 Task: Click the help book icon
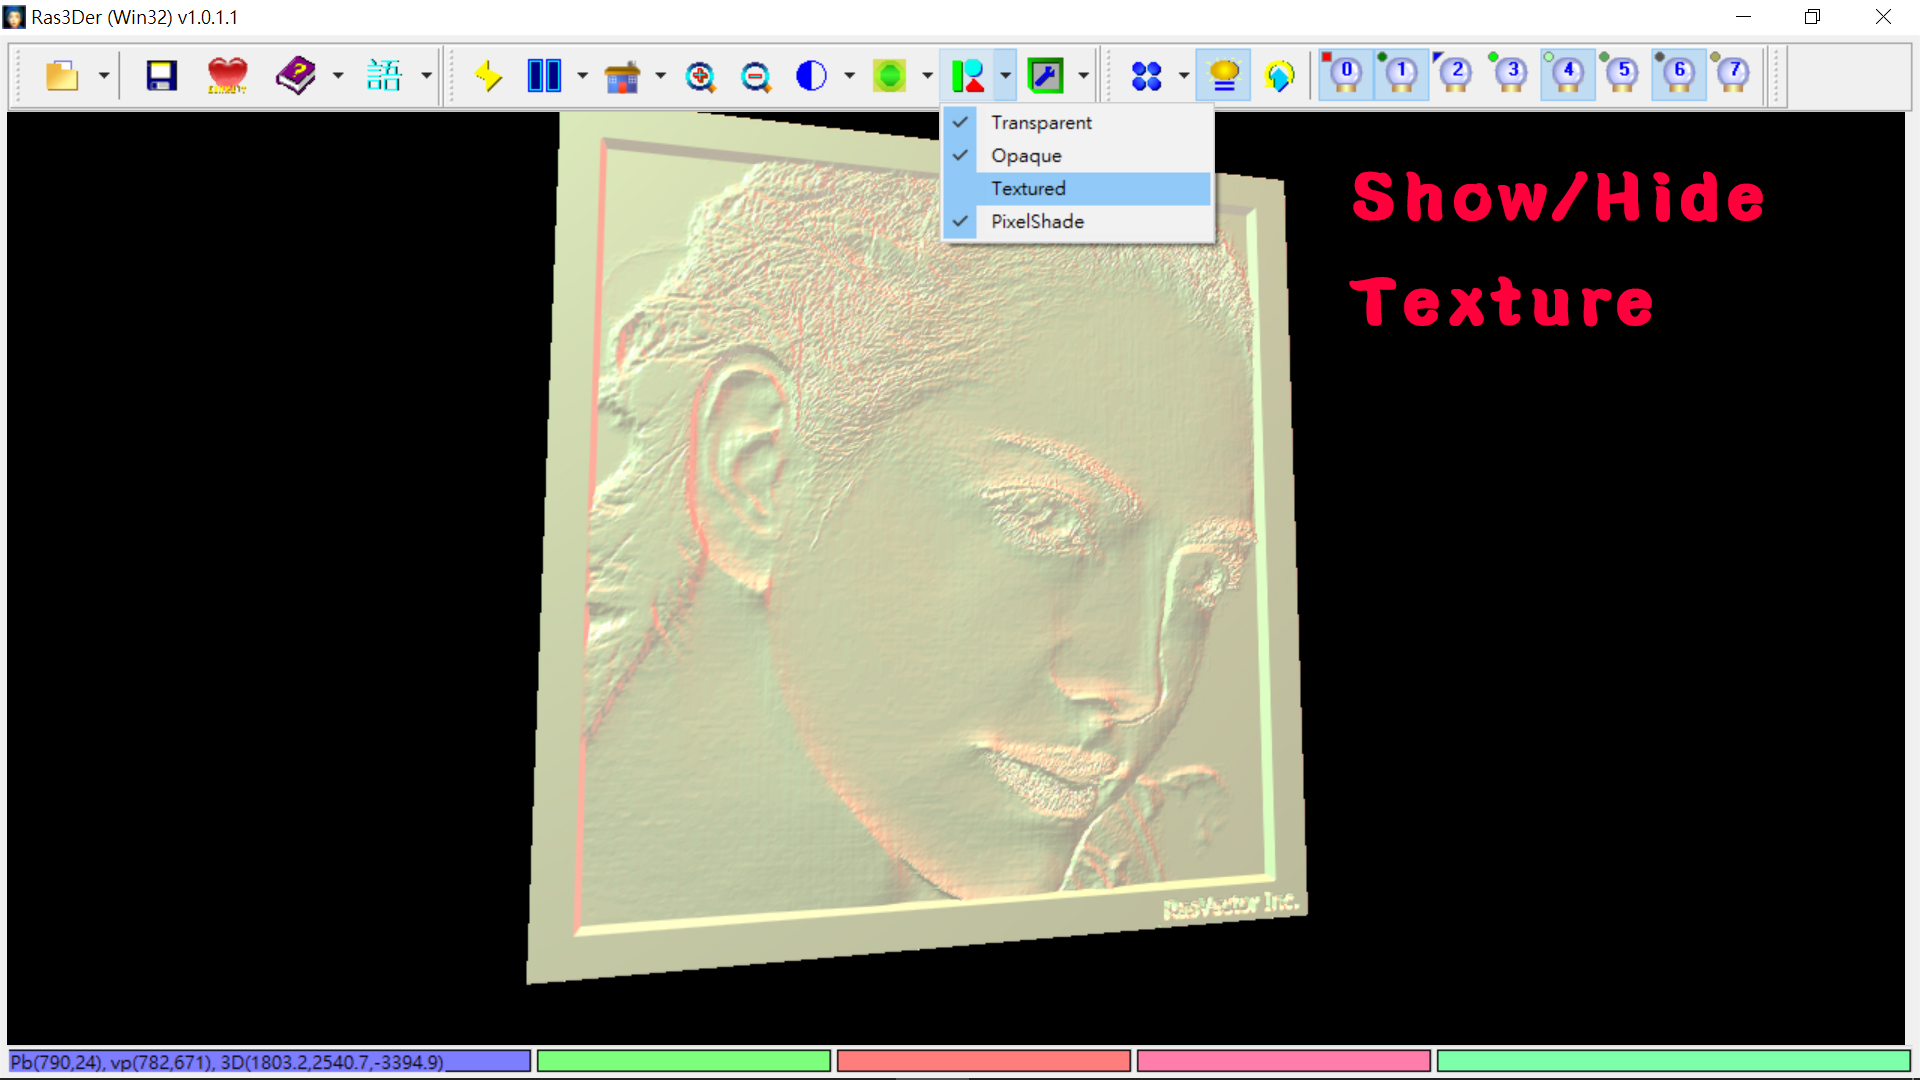point(296,76)
